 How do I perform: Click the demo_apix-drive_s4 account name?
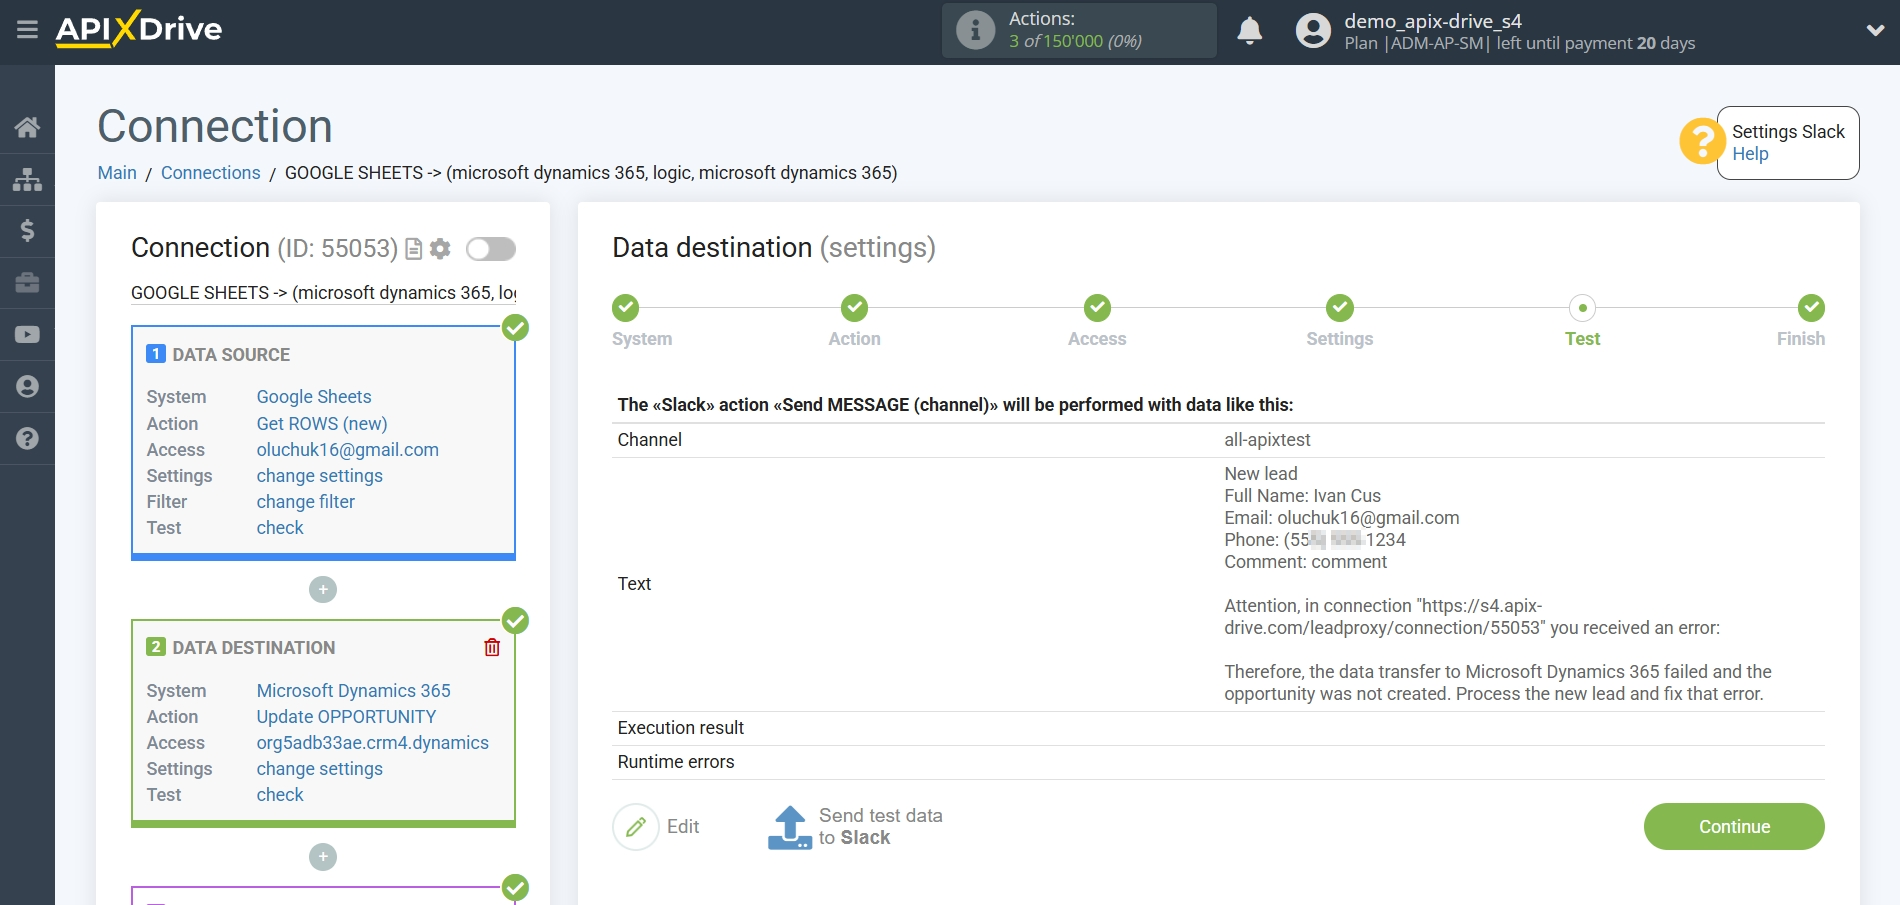1432,21
